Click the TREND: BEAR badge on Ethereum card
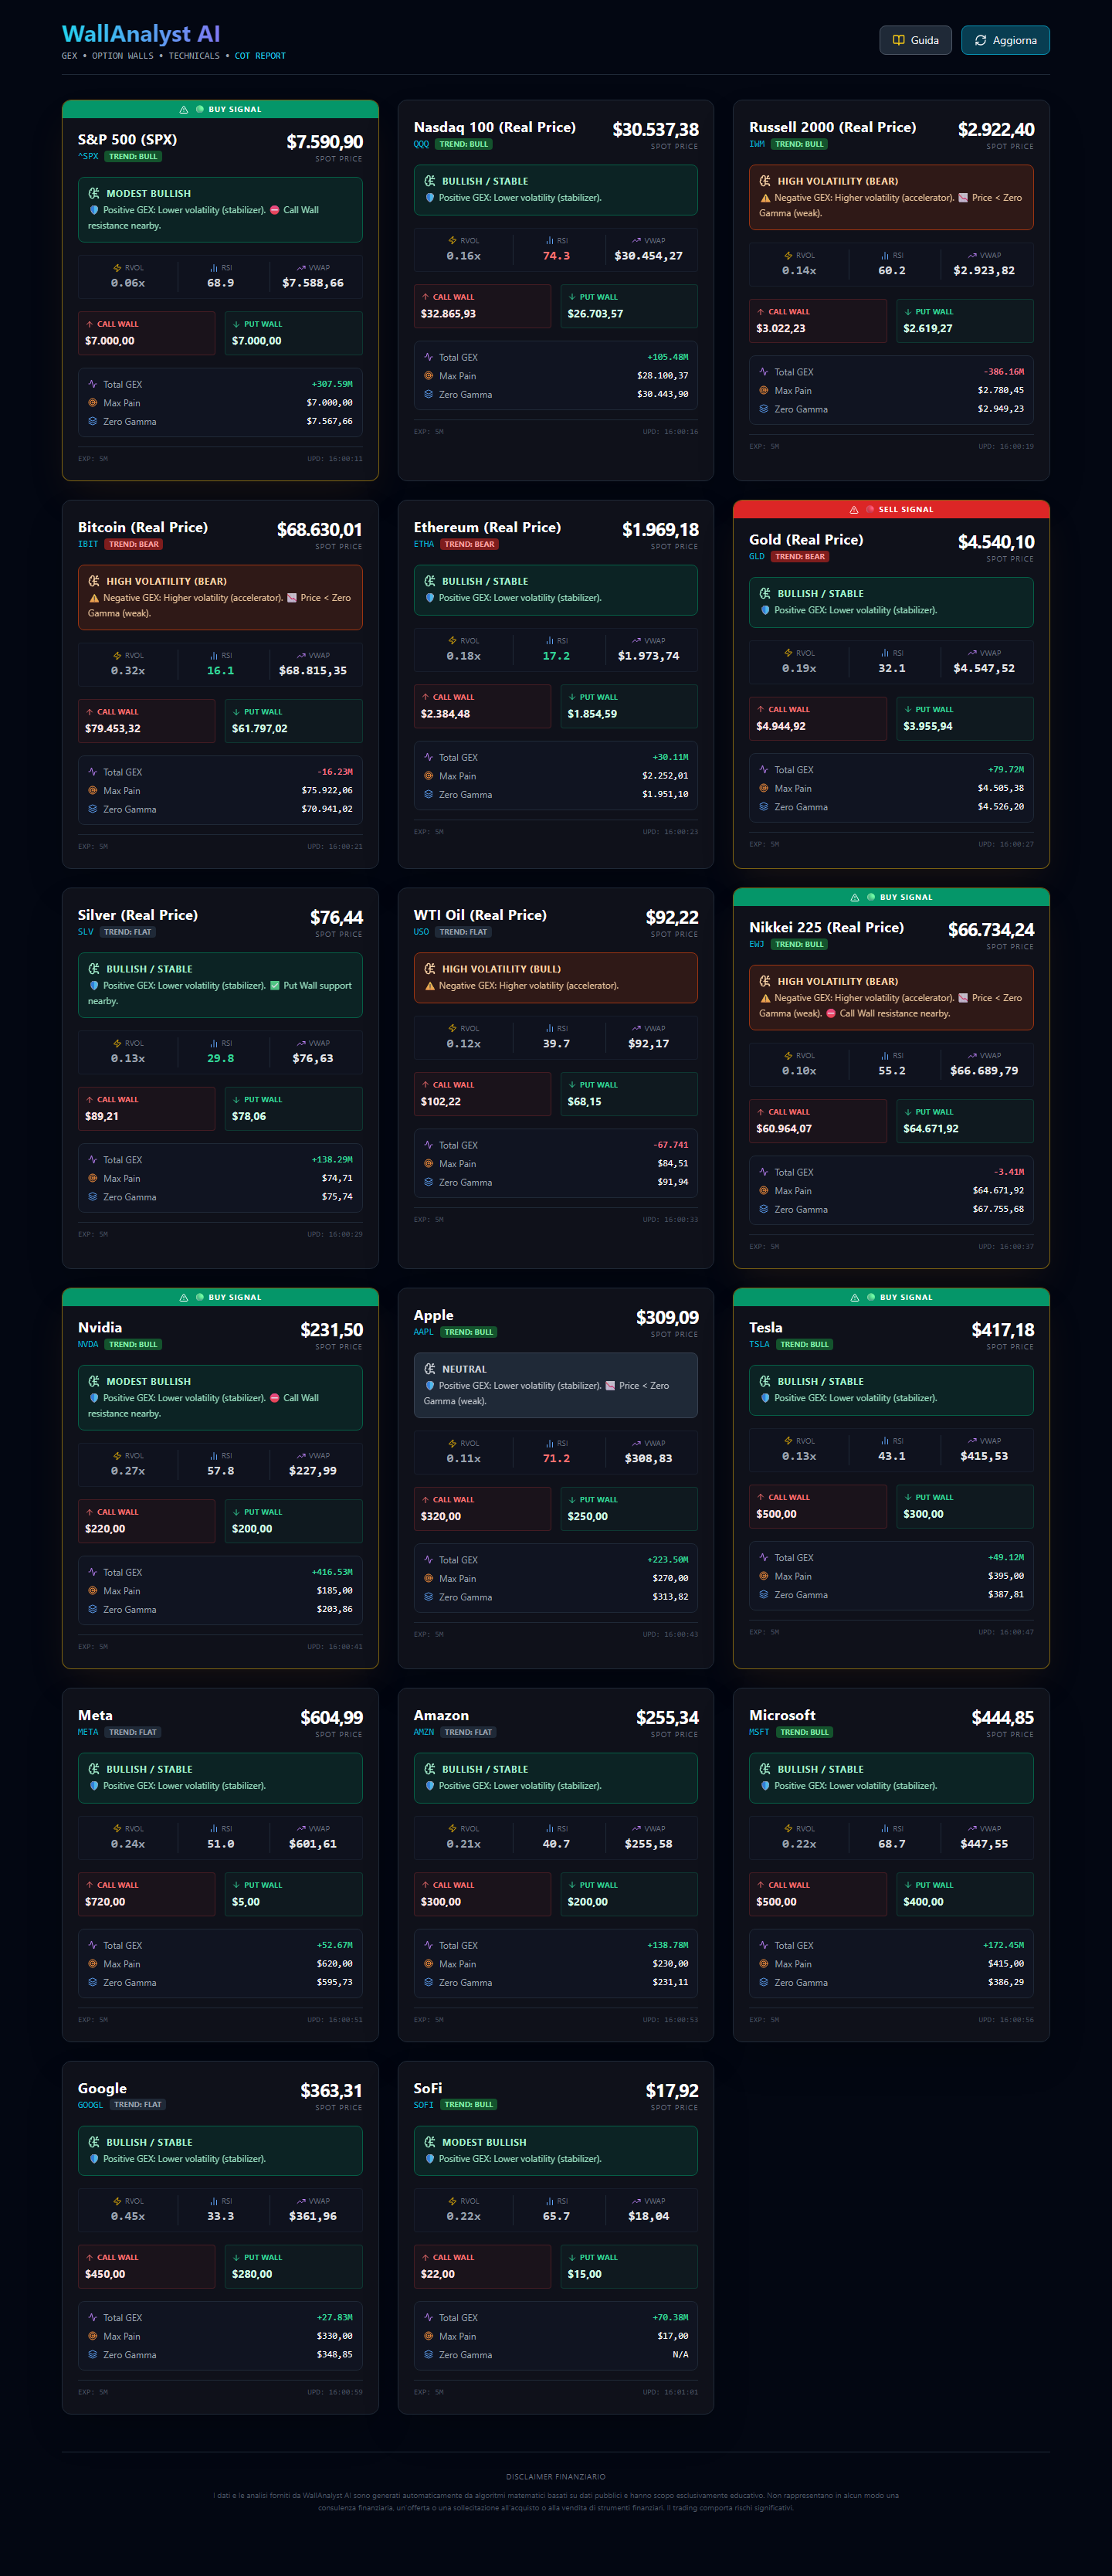The height and width of the screenshot is (2576, 1112). click(x=470, y=544)
